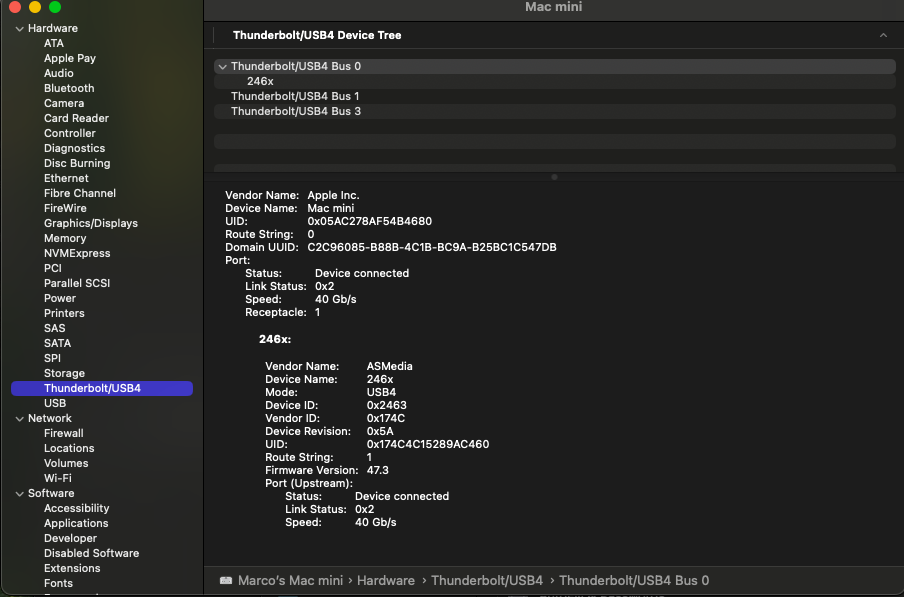Select FireWire in the sidebar
The width and height of the screenshot is (904, 597).
[x=65, y=208]
